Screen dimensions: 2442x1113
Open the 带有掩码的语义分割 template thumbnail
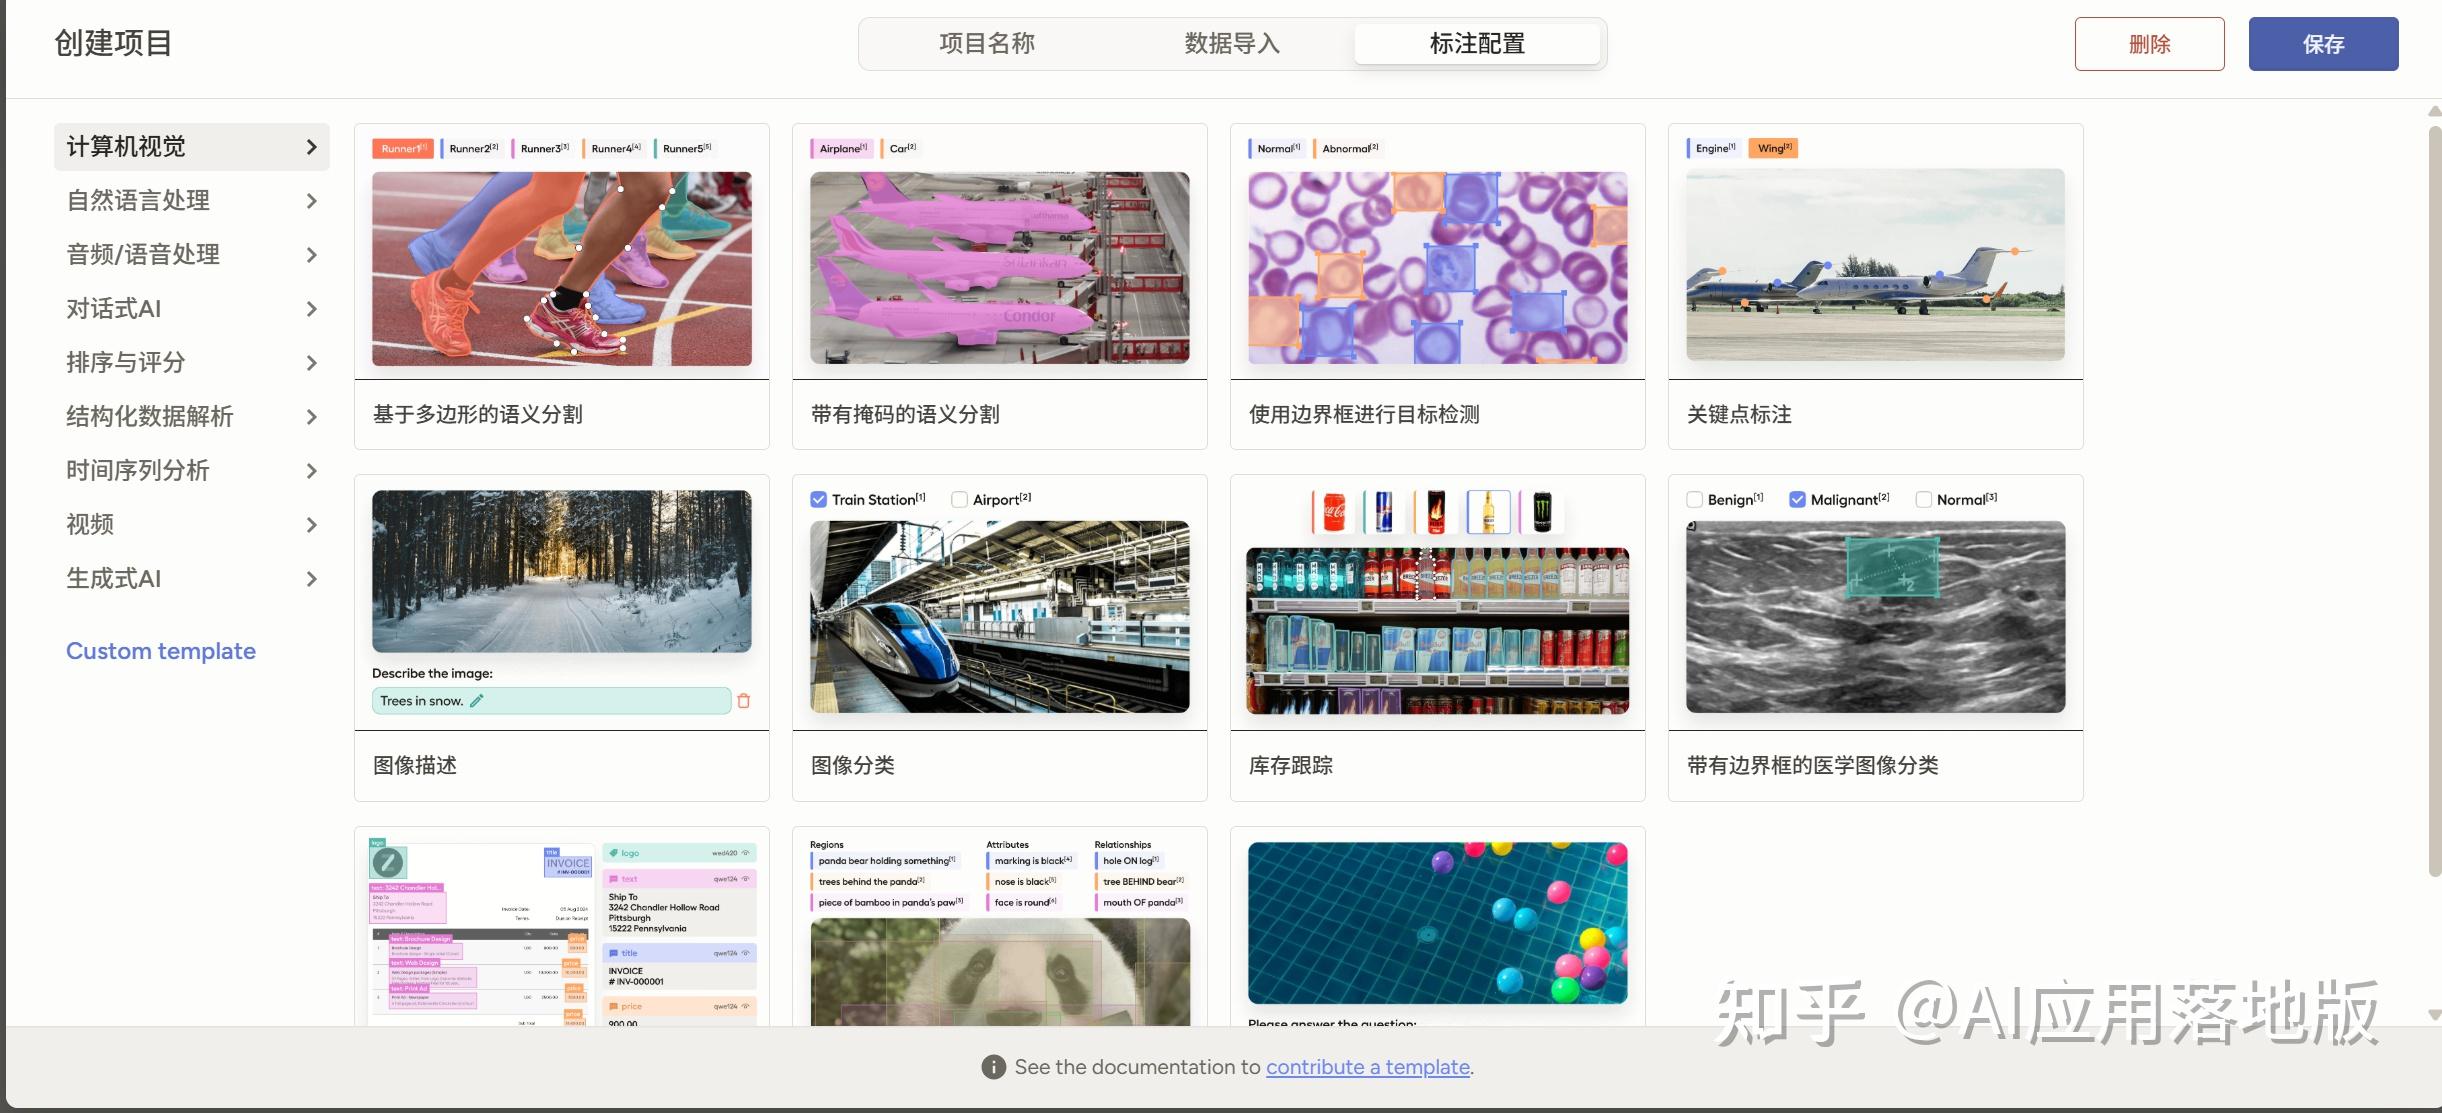click(x=999, y=268)
